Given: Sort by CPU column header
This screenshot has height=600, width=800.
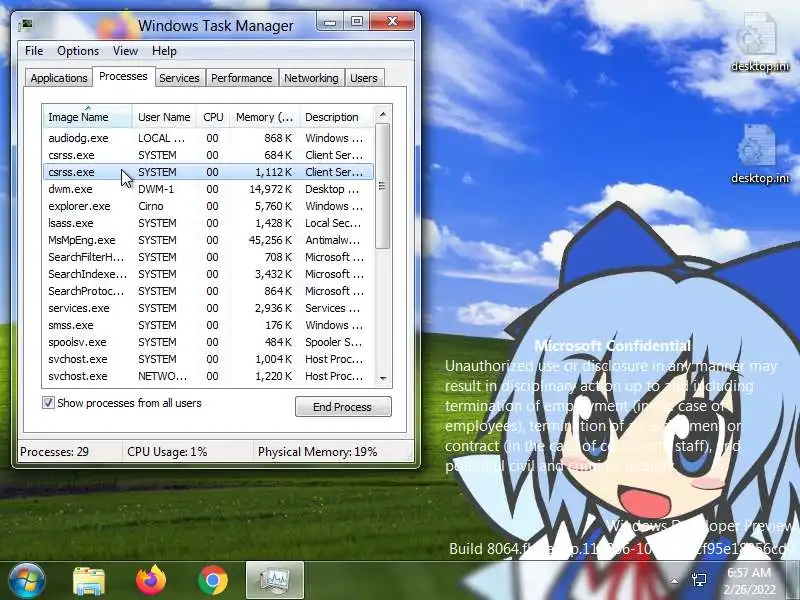Looking at the screenshot, I should tap(213, 117).
